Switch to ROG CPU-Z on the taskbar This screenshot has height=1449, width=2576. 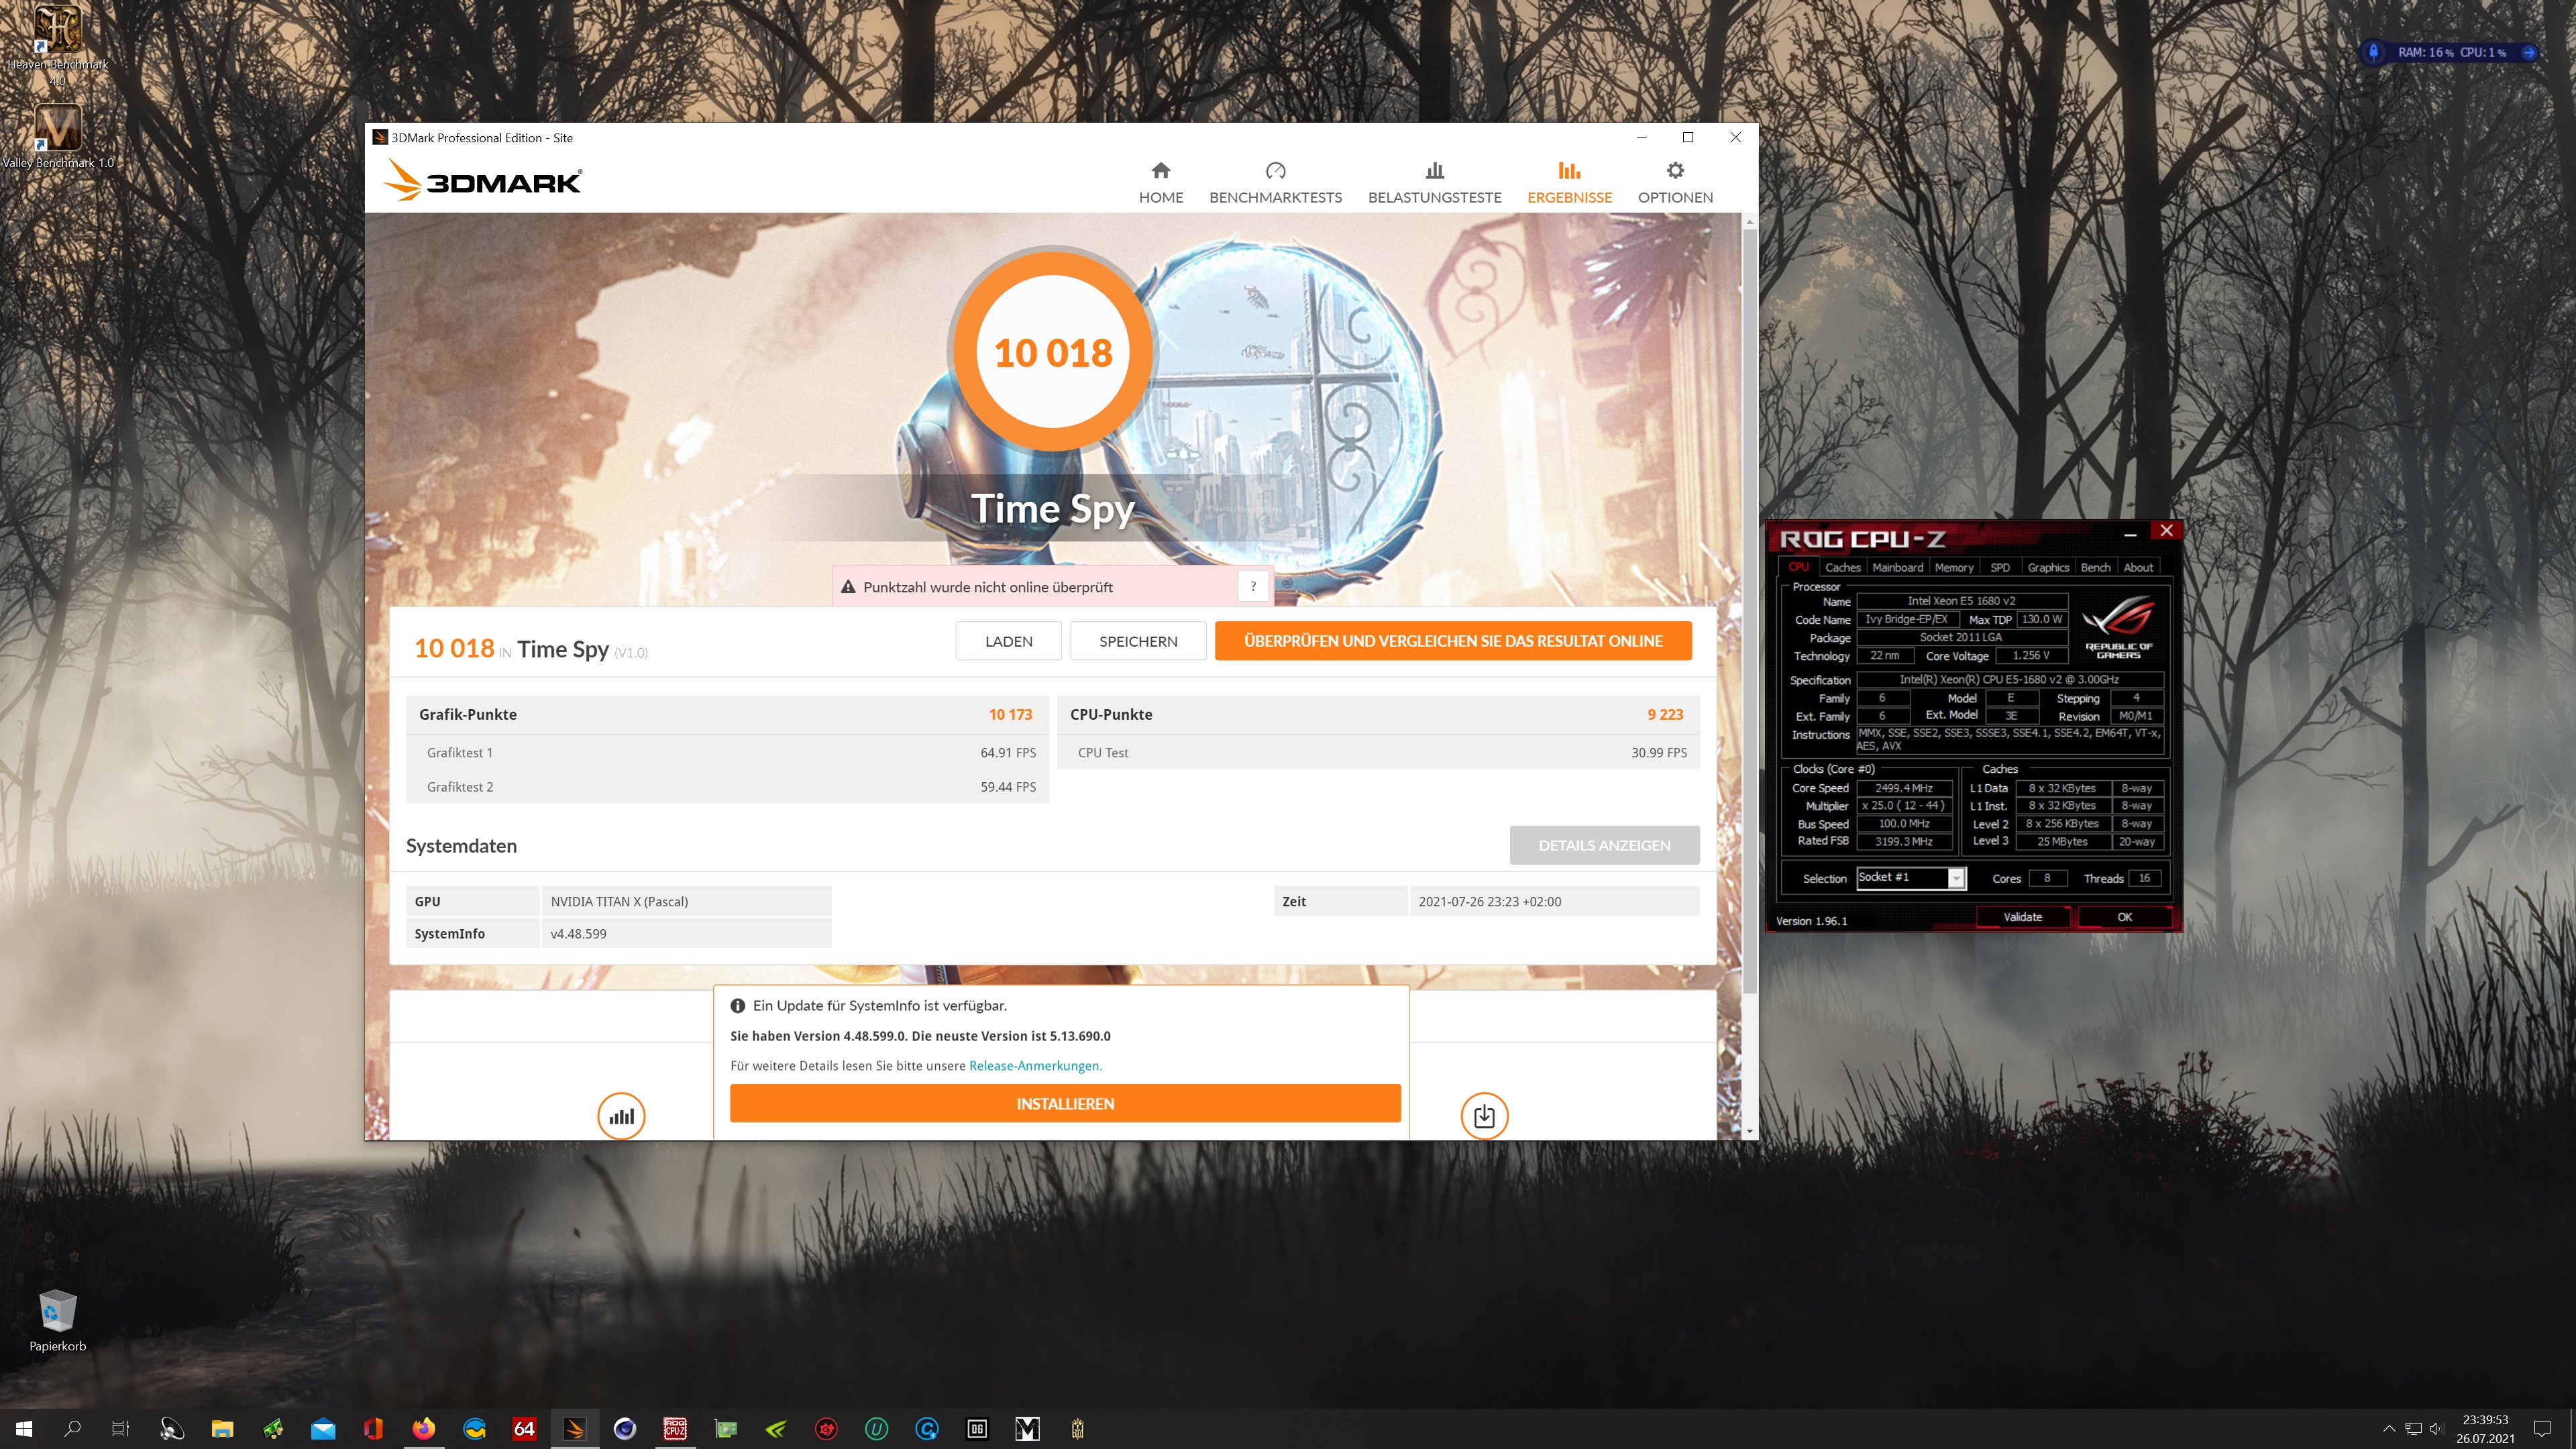(675, 1428)
